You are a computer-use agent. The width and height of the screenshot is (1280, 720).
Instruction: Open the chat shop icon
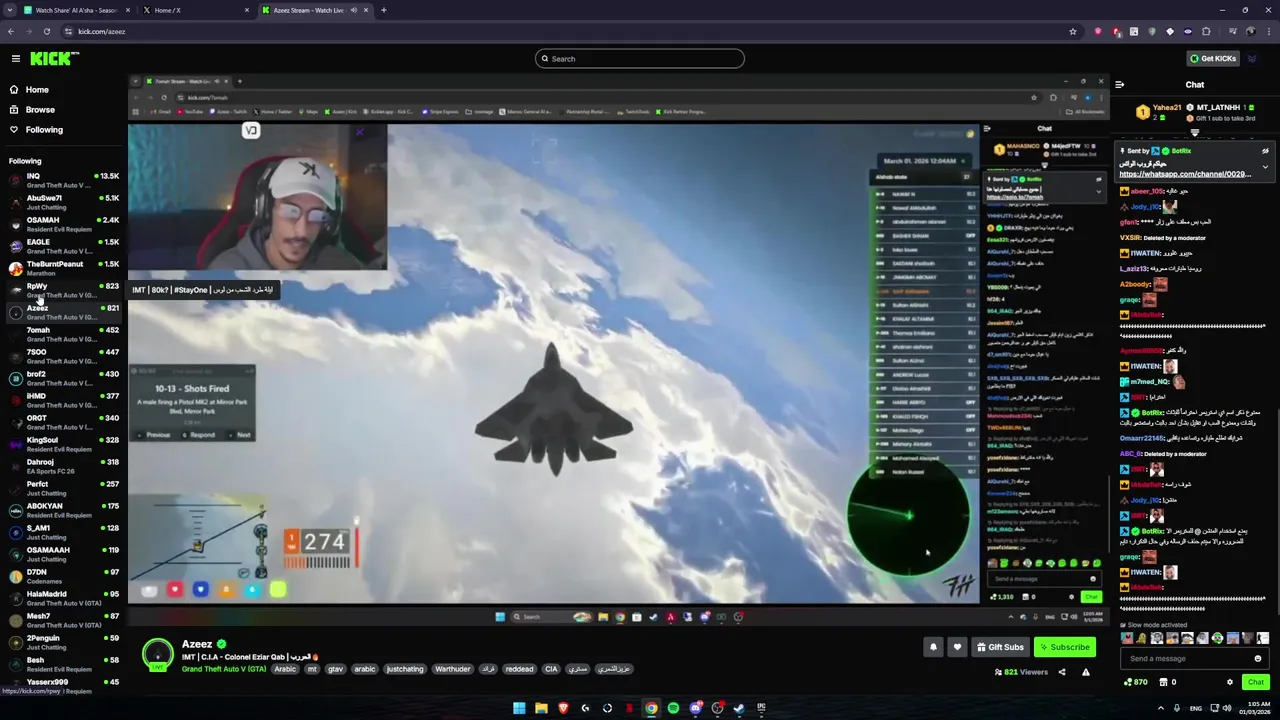[1162, 682]
